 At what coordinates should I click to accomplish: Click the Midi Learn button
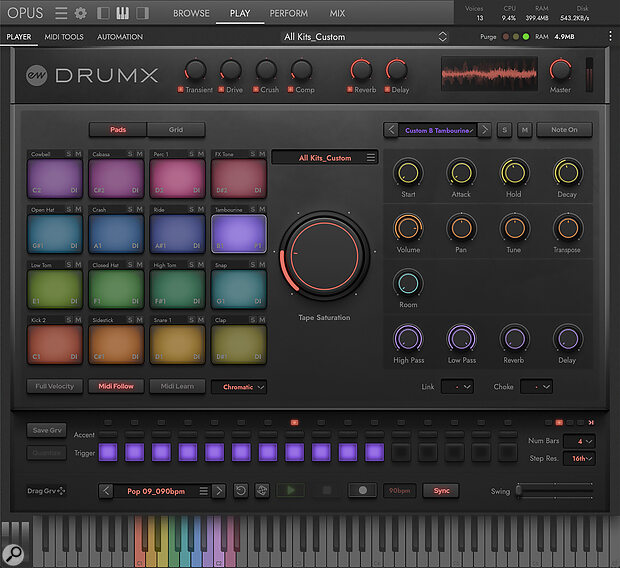pyautogui.click(x=178, y=386)
